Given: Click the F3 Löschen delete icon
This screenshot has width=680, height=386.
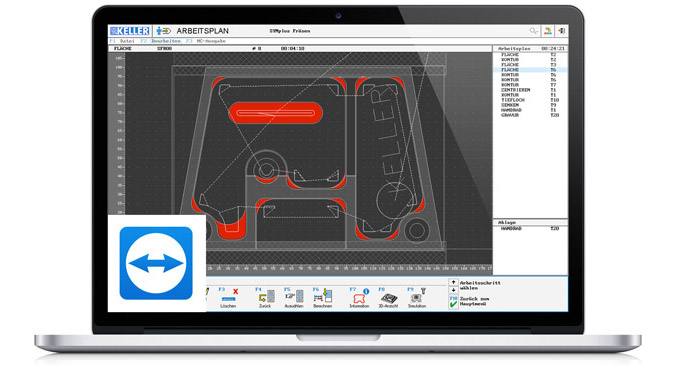Looking at the screenshot, I should [229, 297].
